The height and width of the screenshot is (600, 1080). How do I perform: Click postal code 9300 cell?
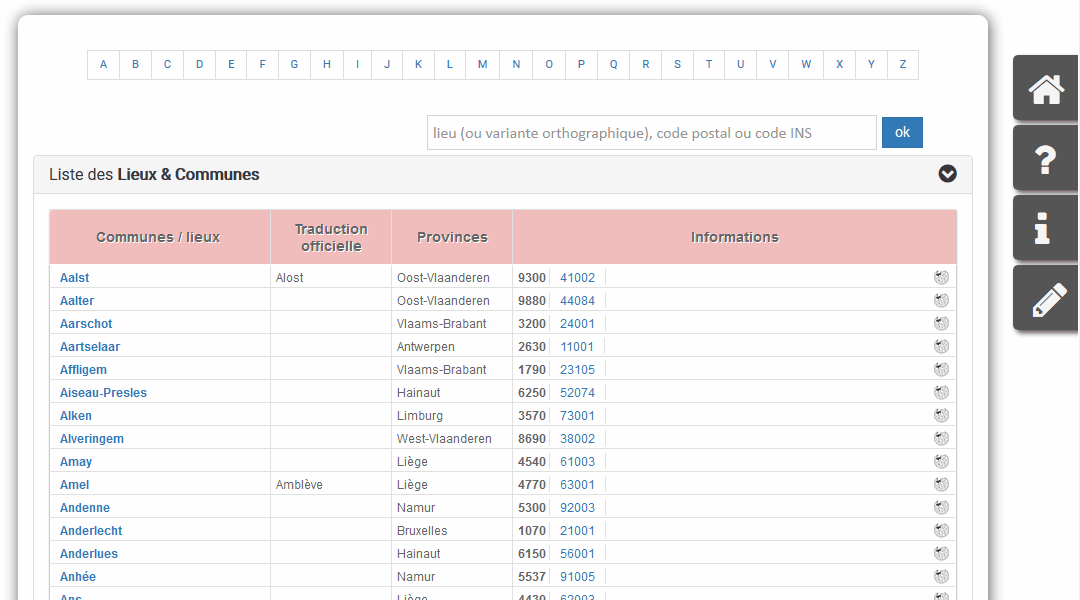[532, 278]
